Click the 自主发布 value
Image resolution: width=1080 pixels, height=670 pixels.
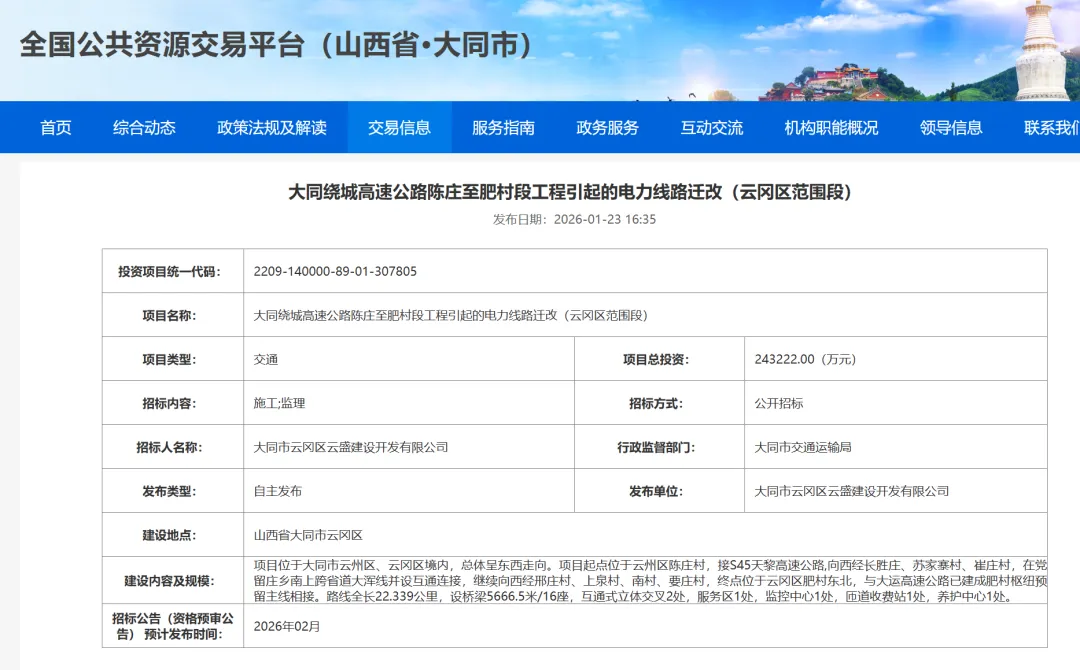278,492
